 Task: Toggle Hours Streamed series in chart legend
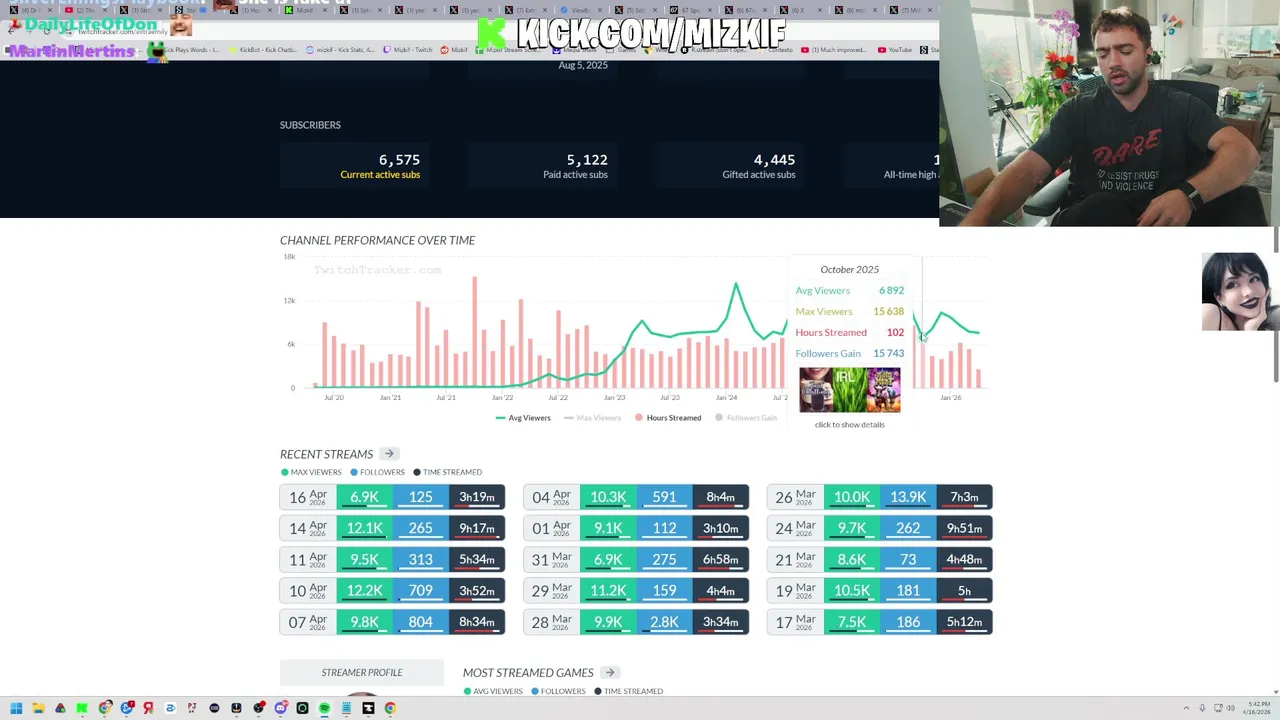(x=668, y=417)
